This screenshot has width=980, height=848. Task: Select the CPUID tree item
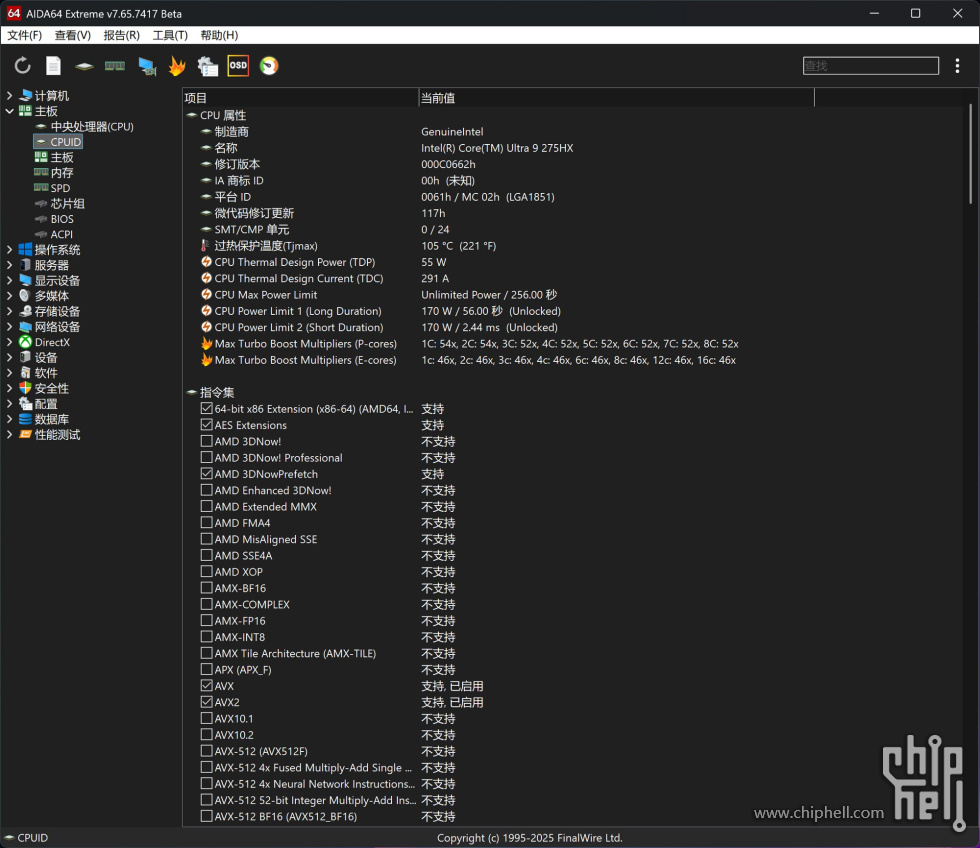pyautogui.click(x=58, y=142)
